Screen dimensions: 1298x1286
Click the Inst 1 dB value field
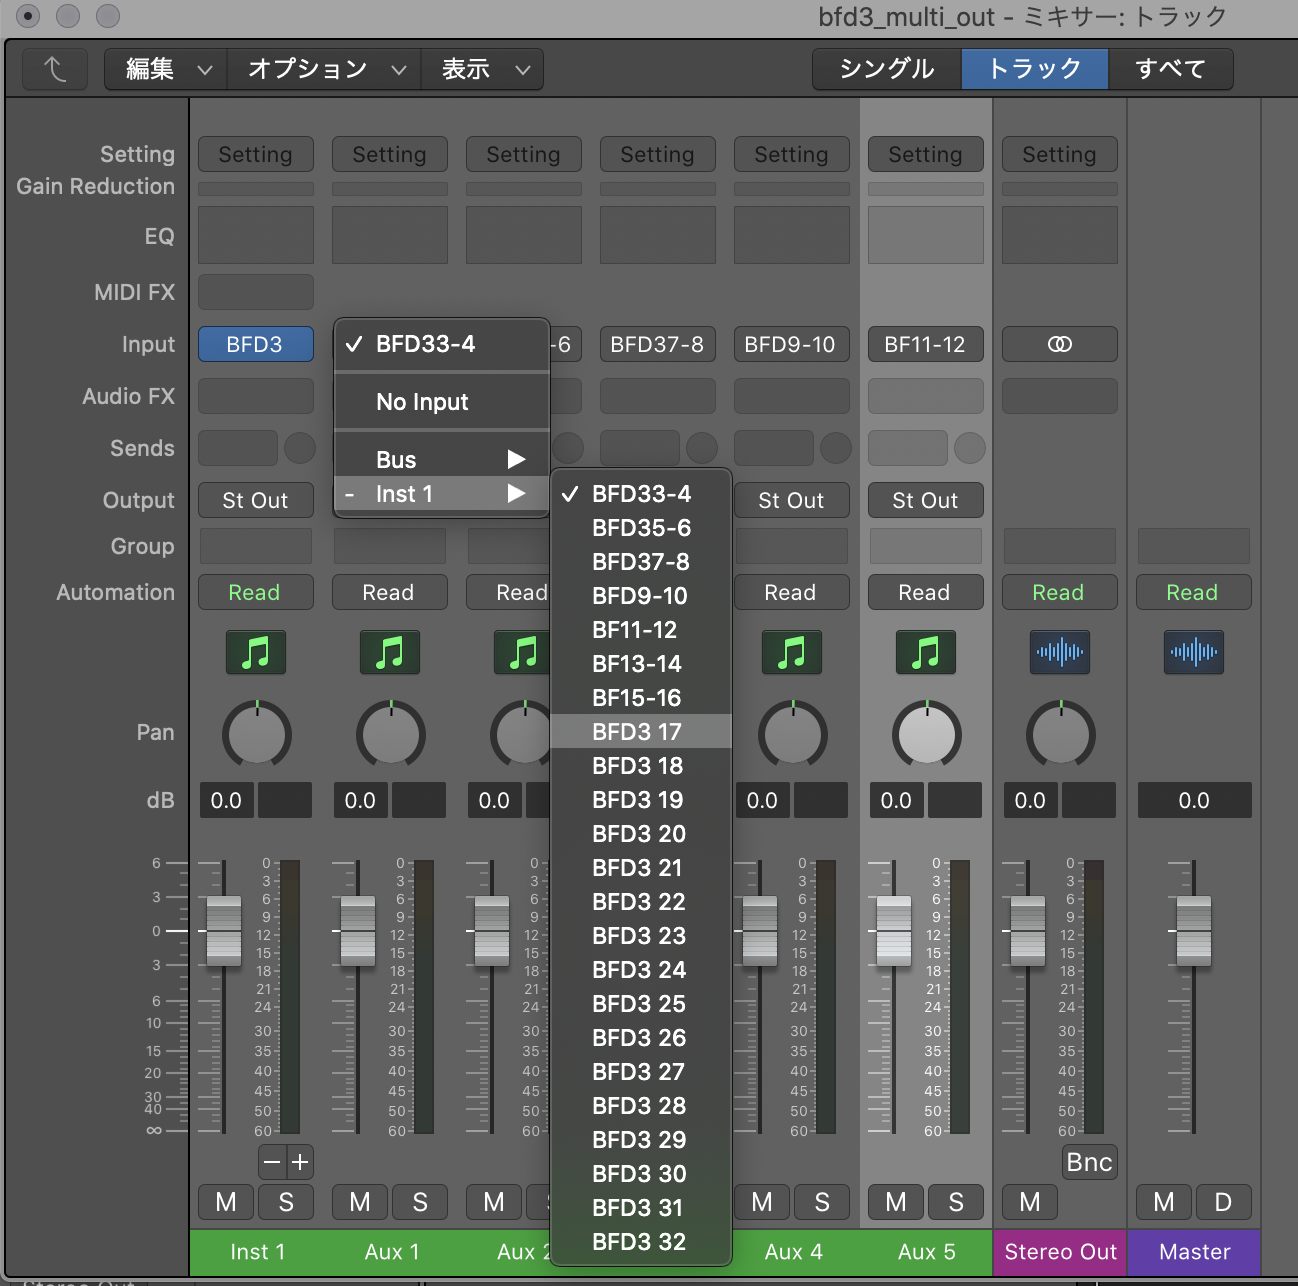[227, 800]
